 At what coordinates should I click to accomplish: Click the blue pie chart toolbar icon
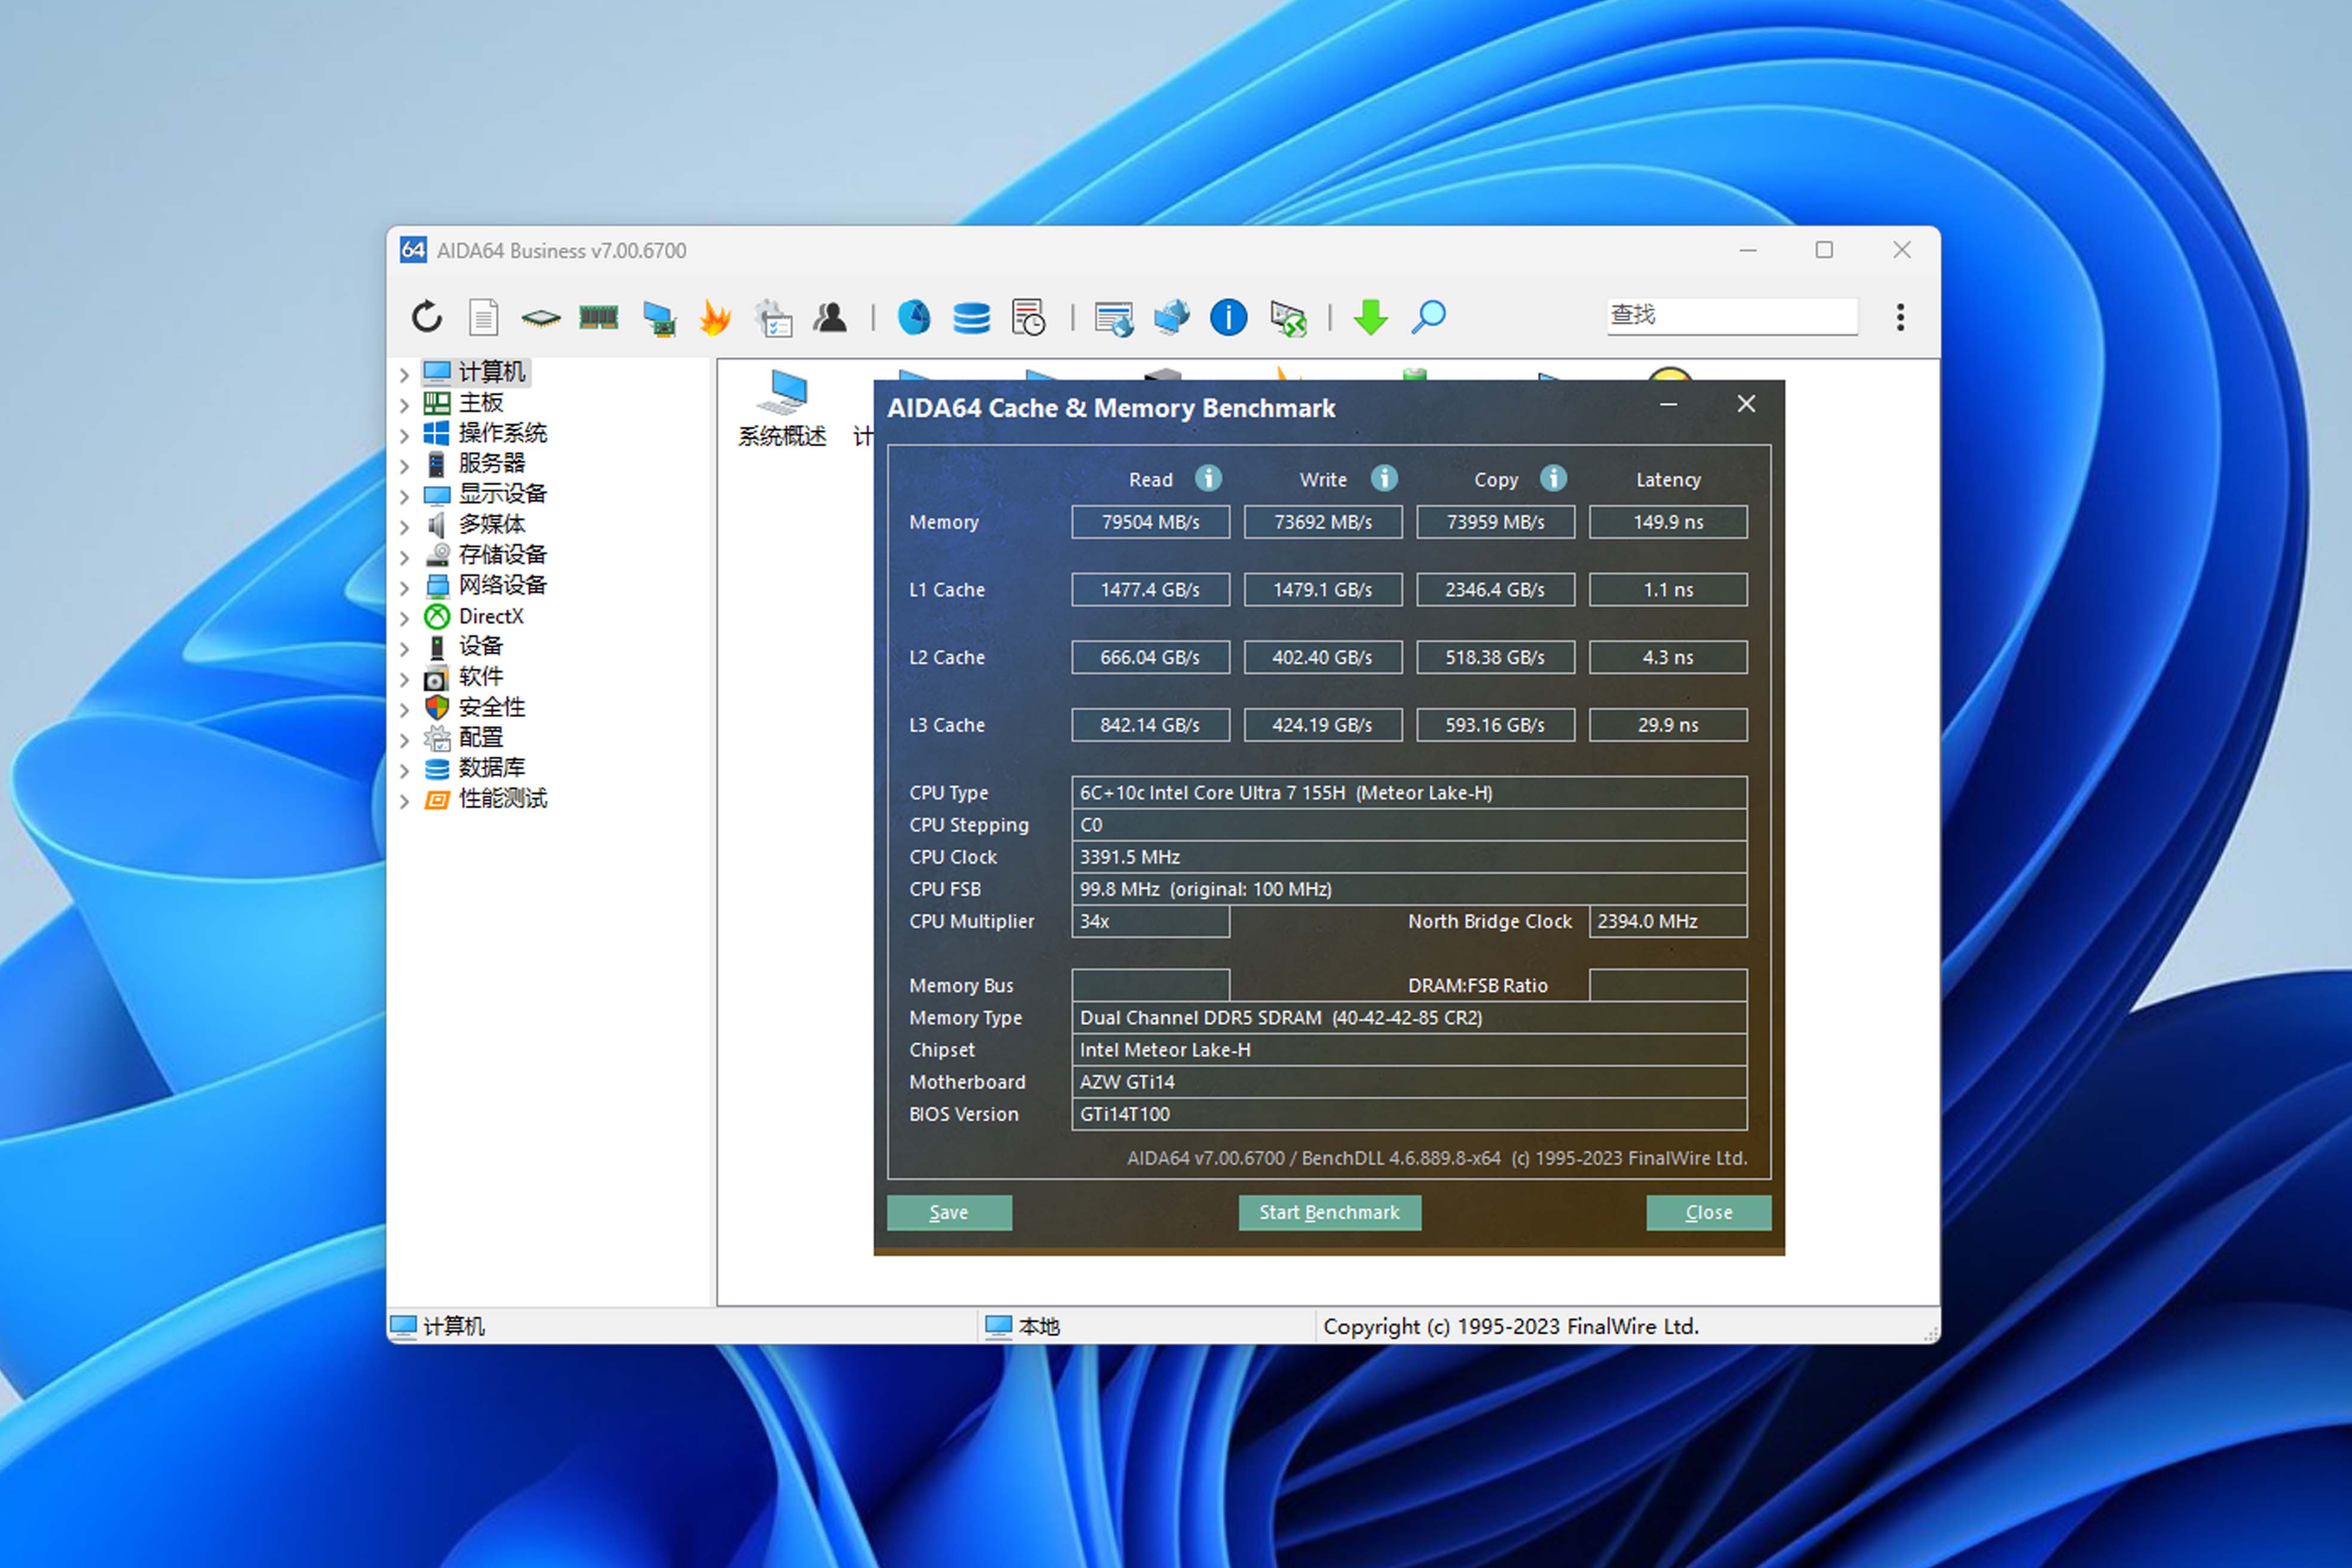[914, 317]
